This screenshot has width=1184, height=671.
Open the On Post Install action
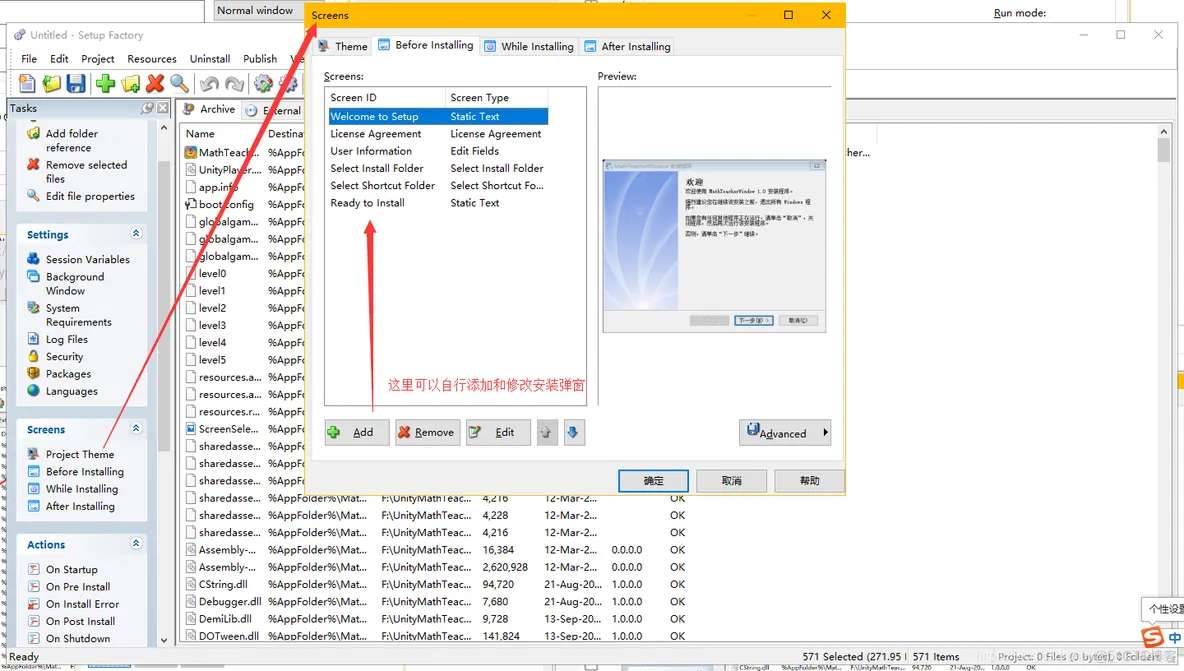(x=80, y=621)
